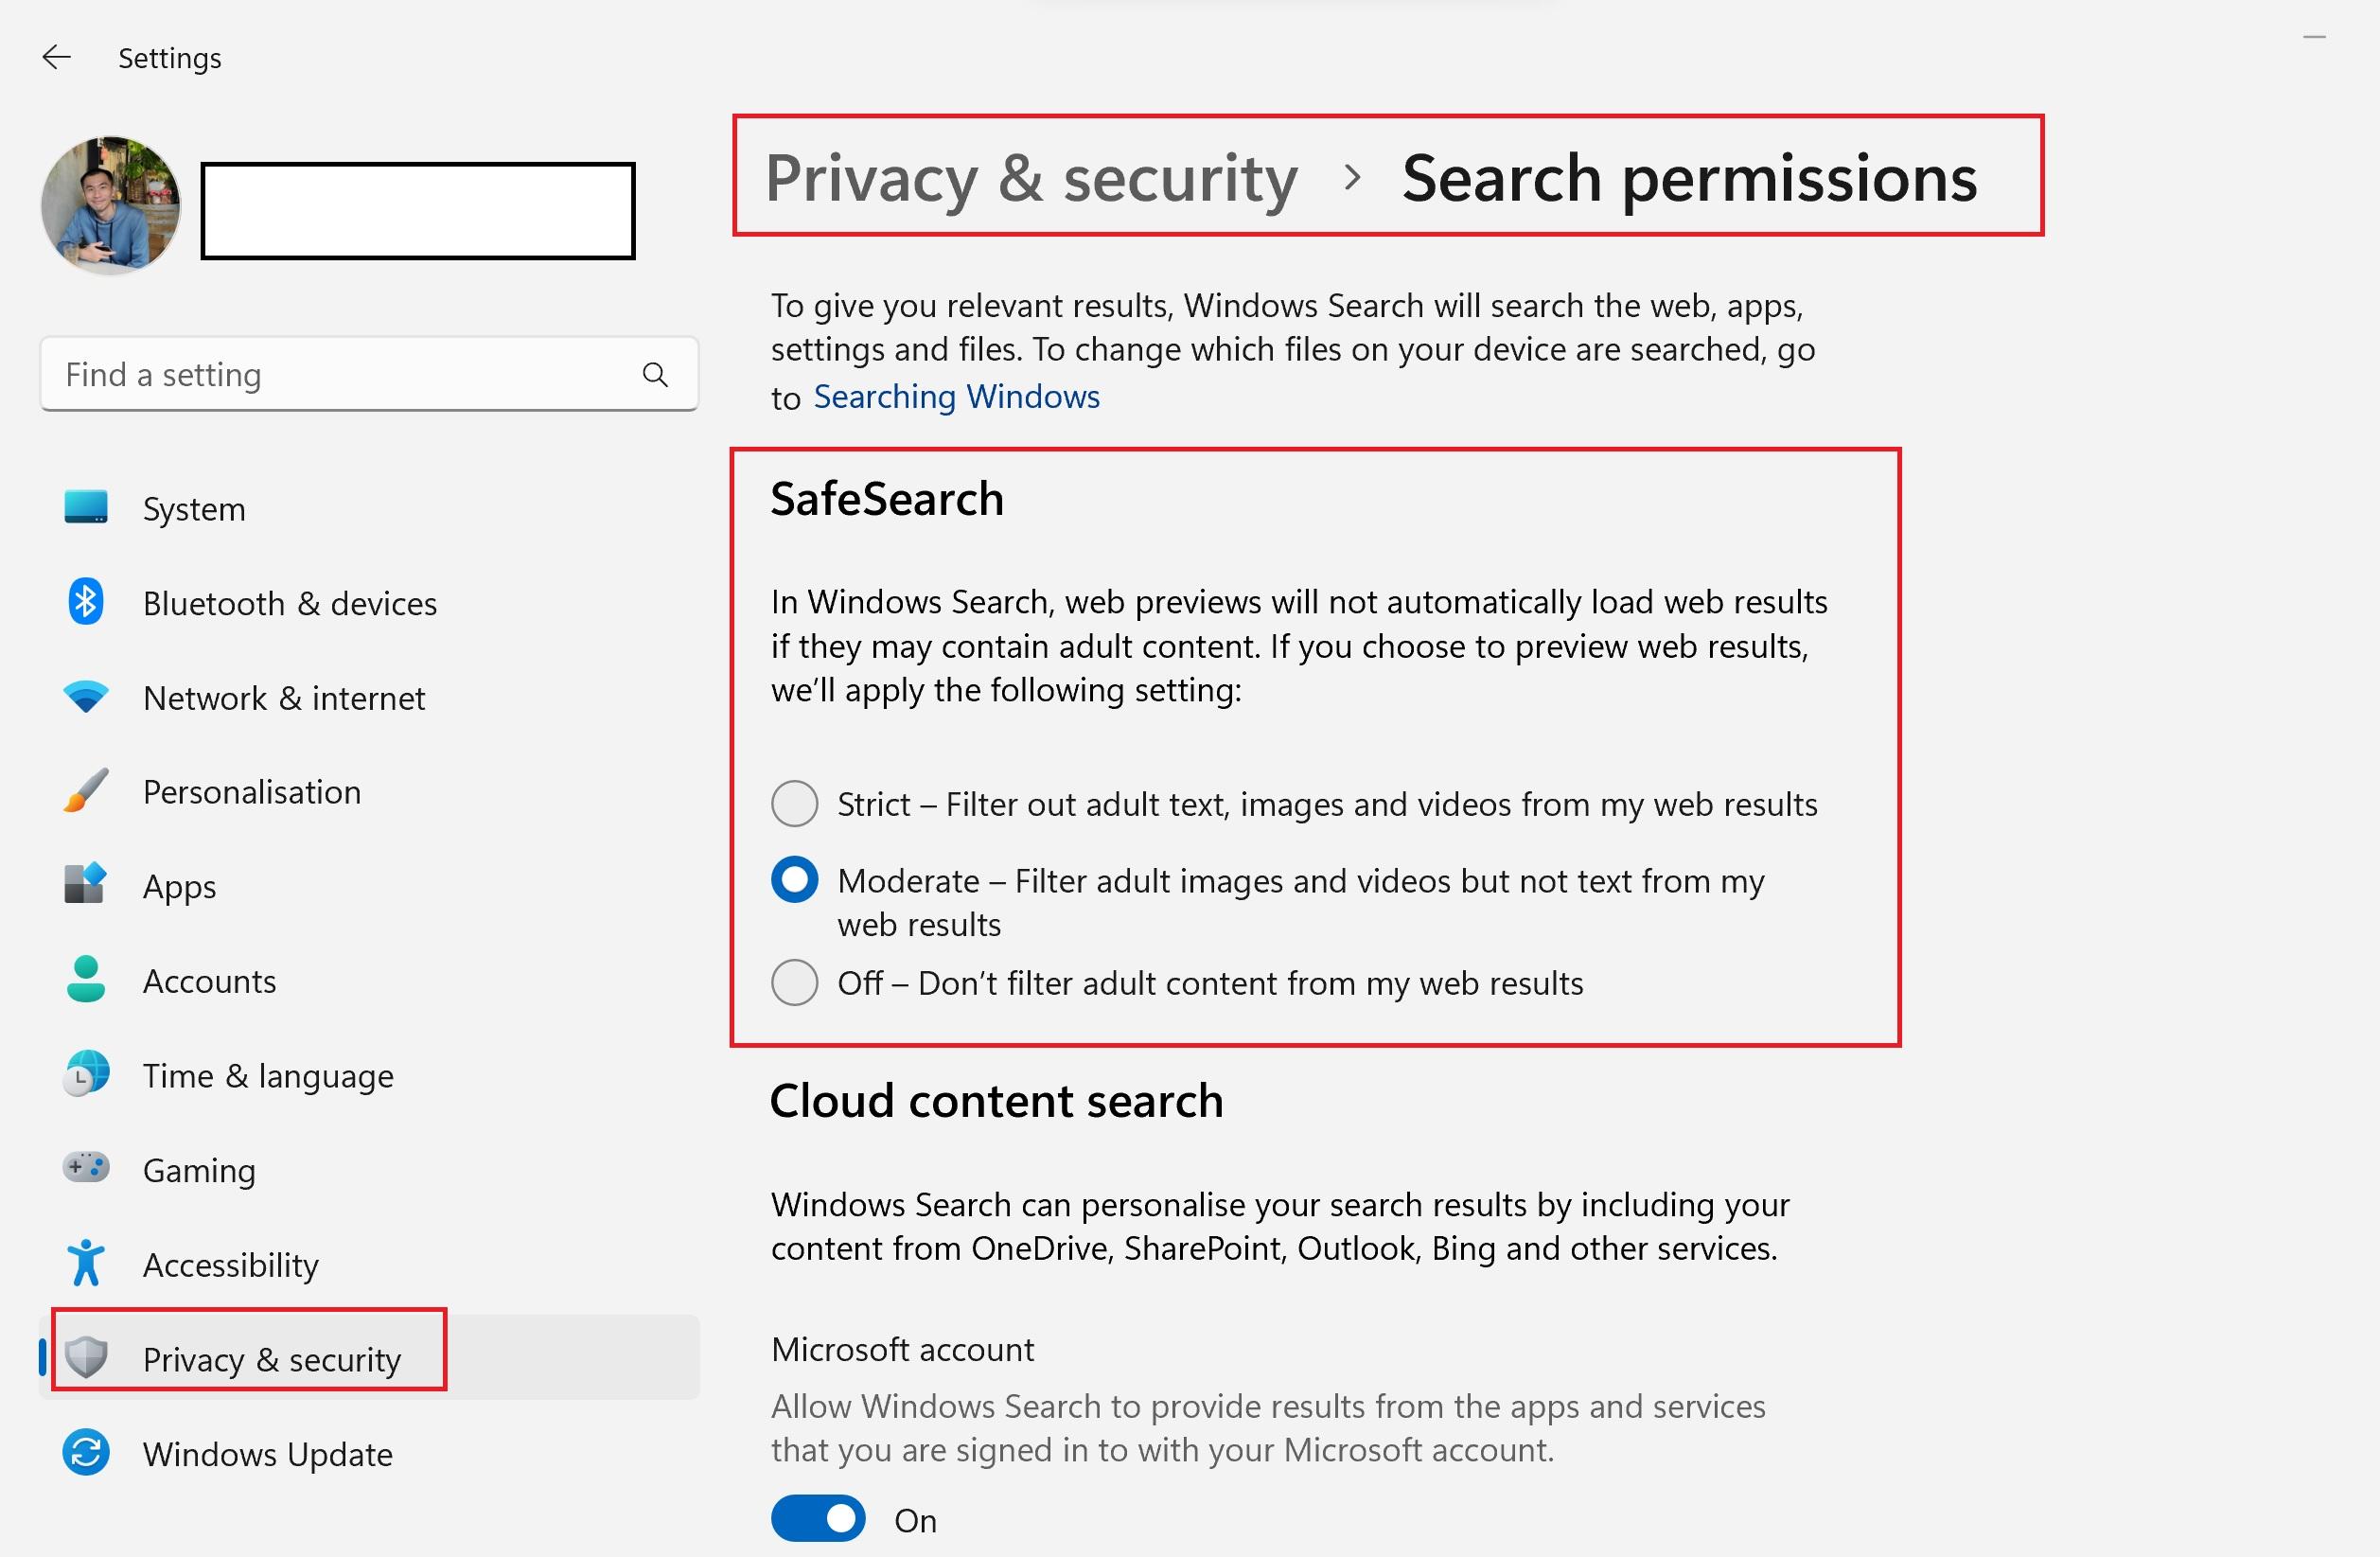2380x1557 pixels.
Task: Click the Bluetooth & devices icon
Action: pyautogui.click(x=86, y=602)
